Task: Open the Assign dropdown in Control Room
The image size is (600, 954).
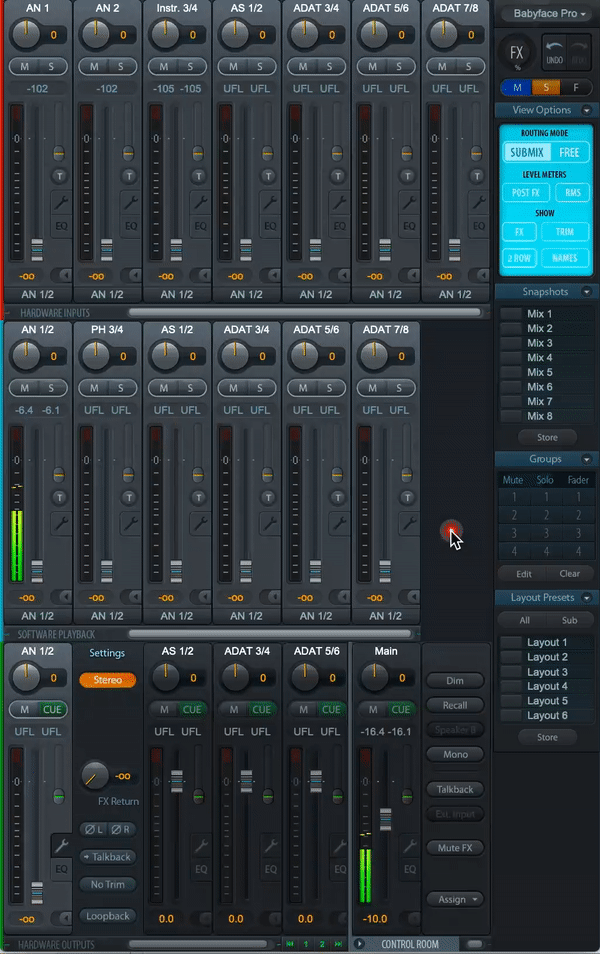Action: (x=455, y=899)
